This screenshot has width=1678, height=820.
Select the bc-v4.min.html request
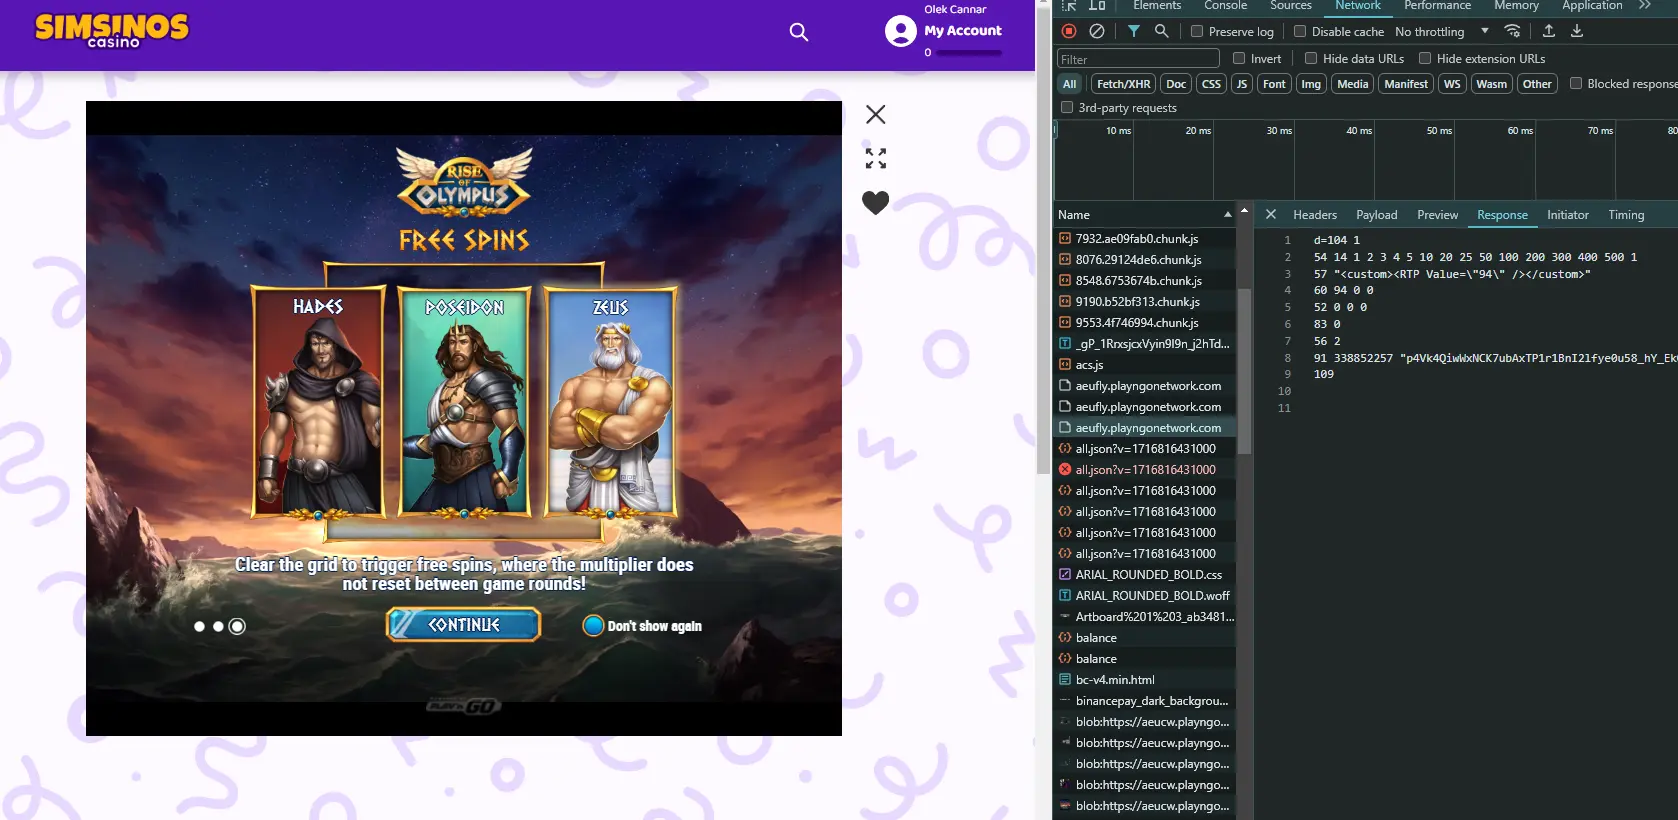[x=1146, y=679]
